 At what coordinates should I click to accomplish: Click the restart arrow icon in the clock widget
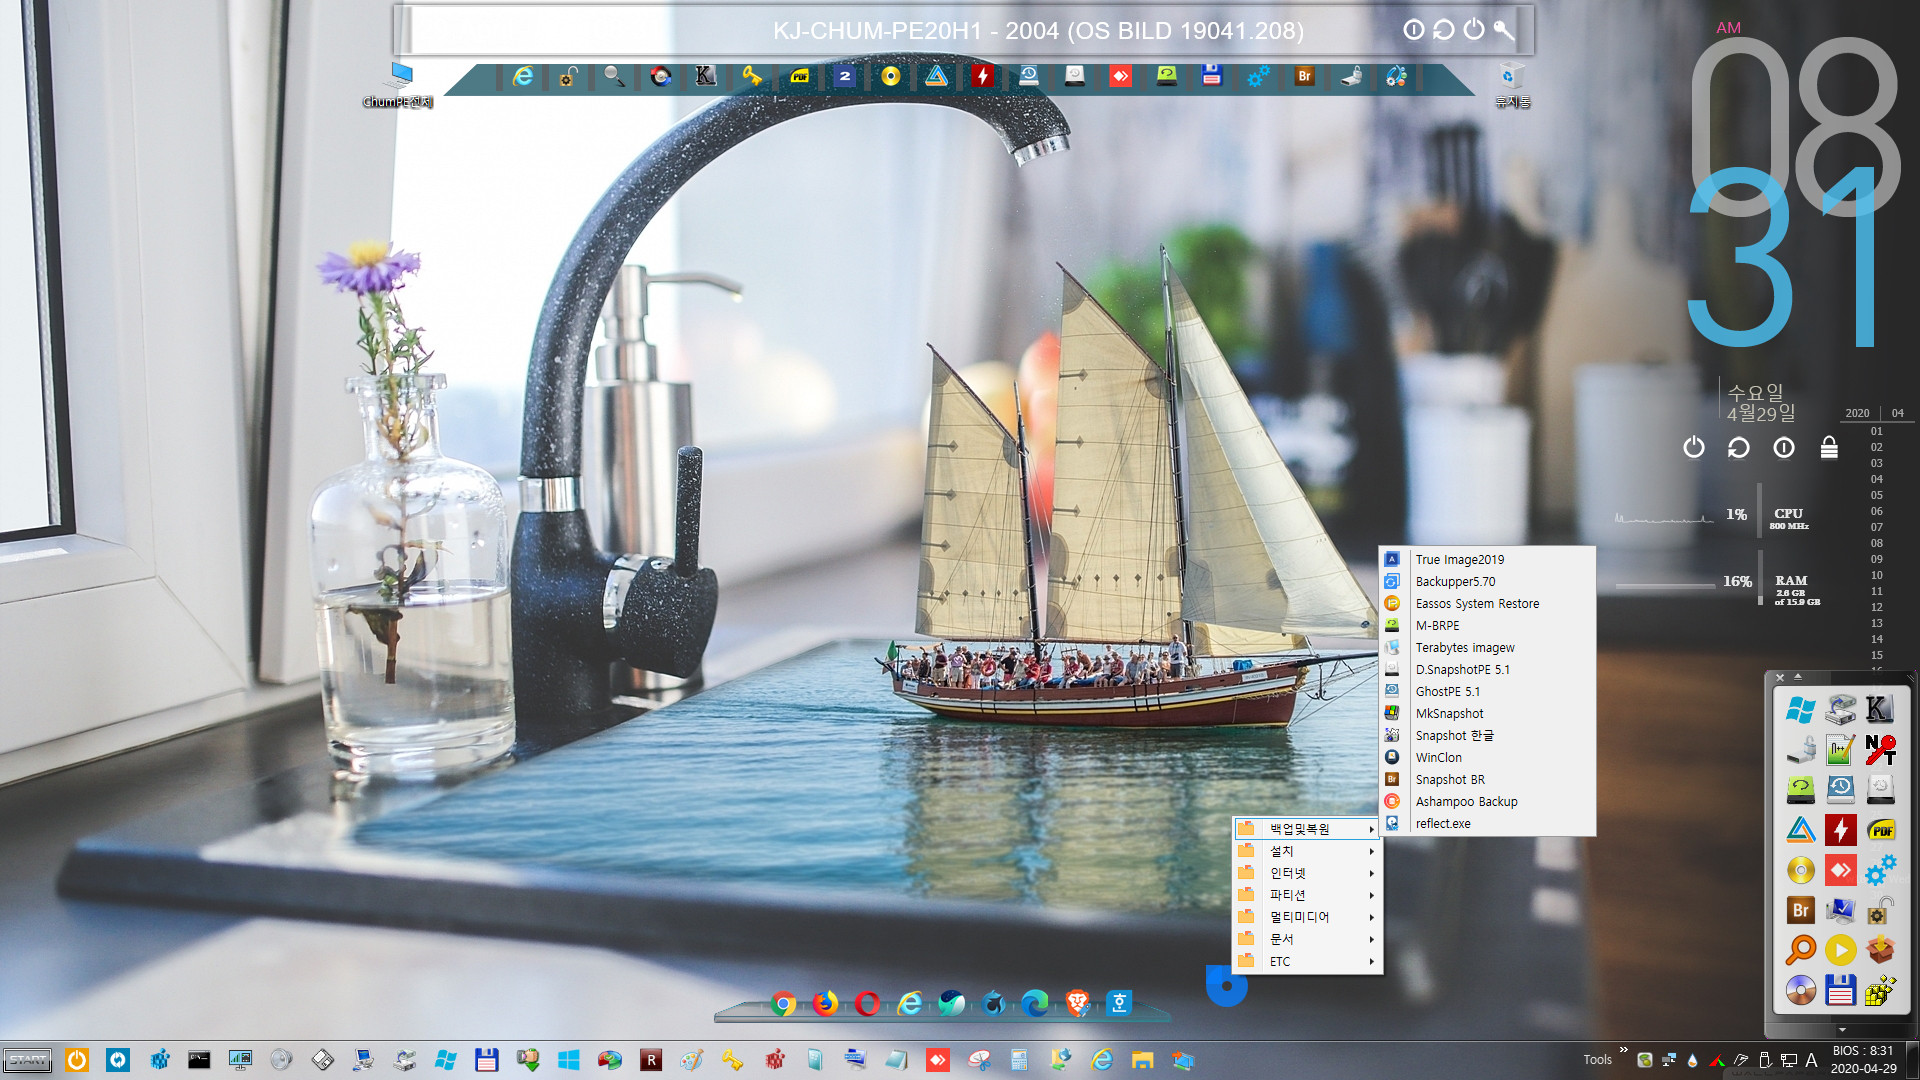(x=1739, y=447)
